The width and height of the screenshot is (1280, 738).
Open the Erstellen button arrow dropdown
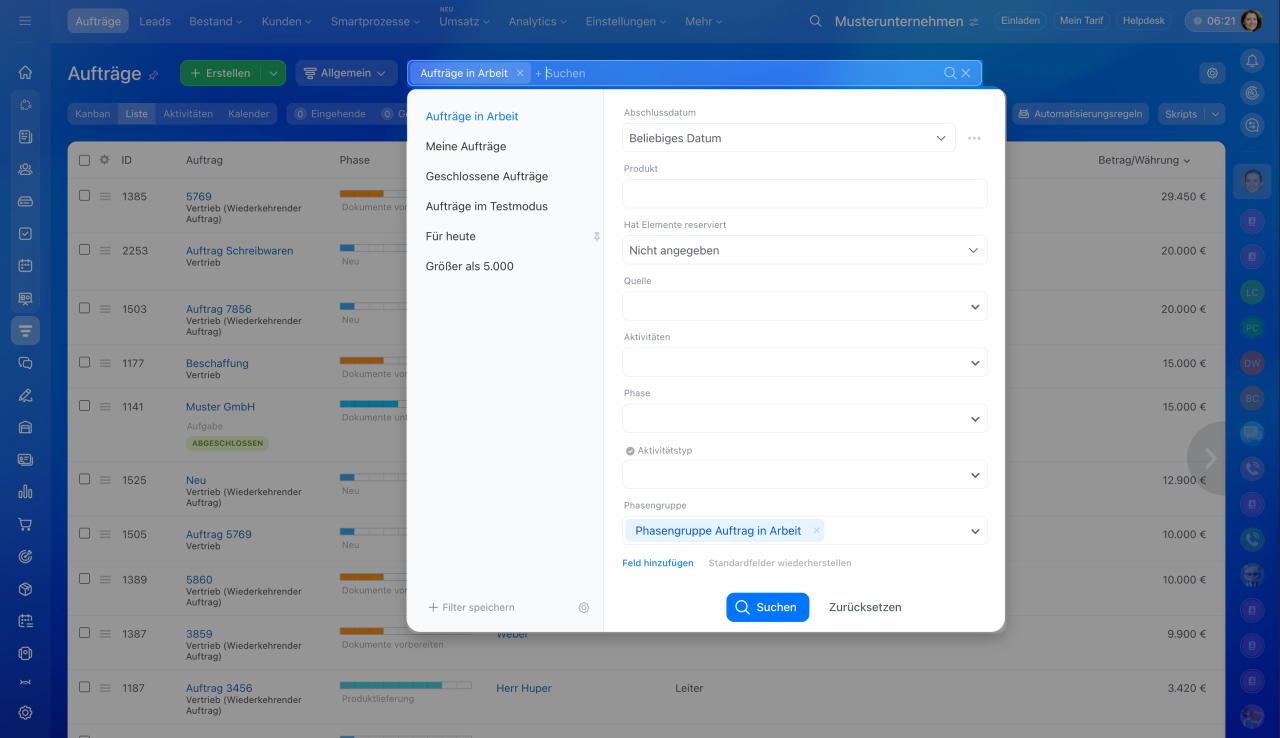[273, 73]
